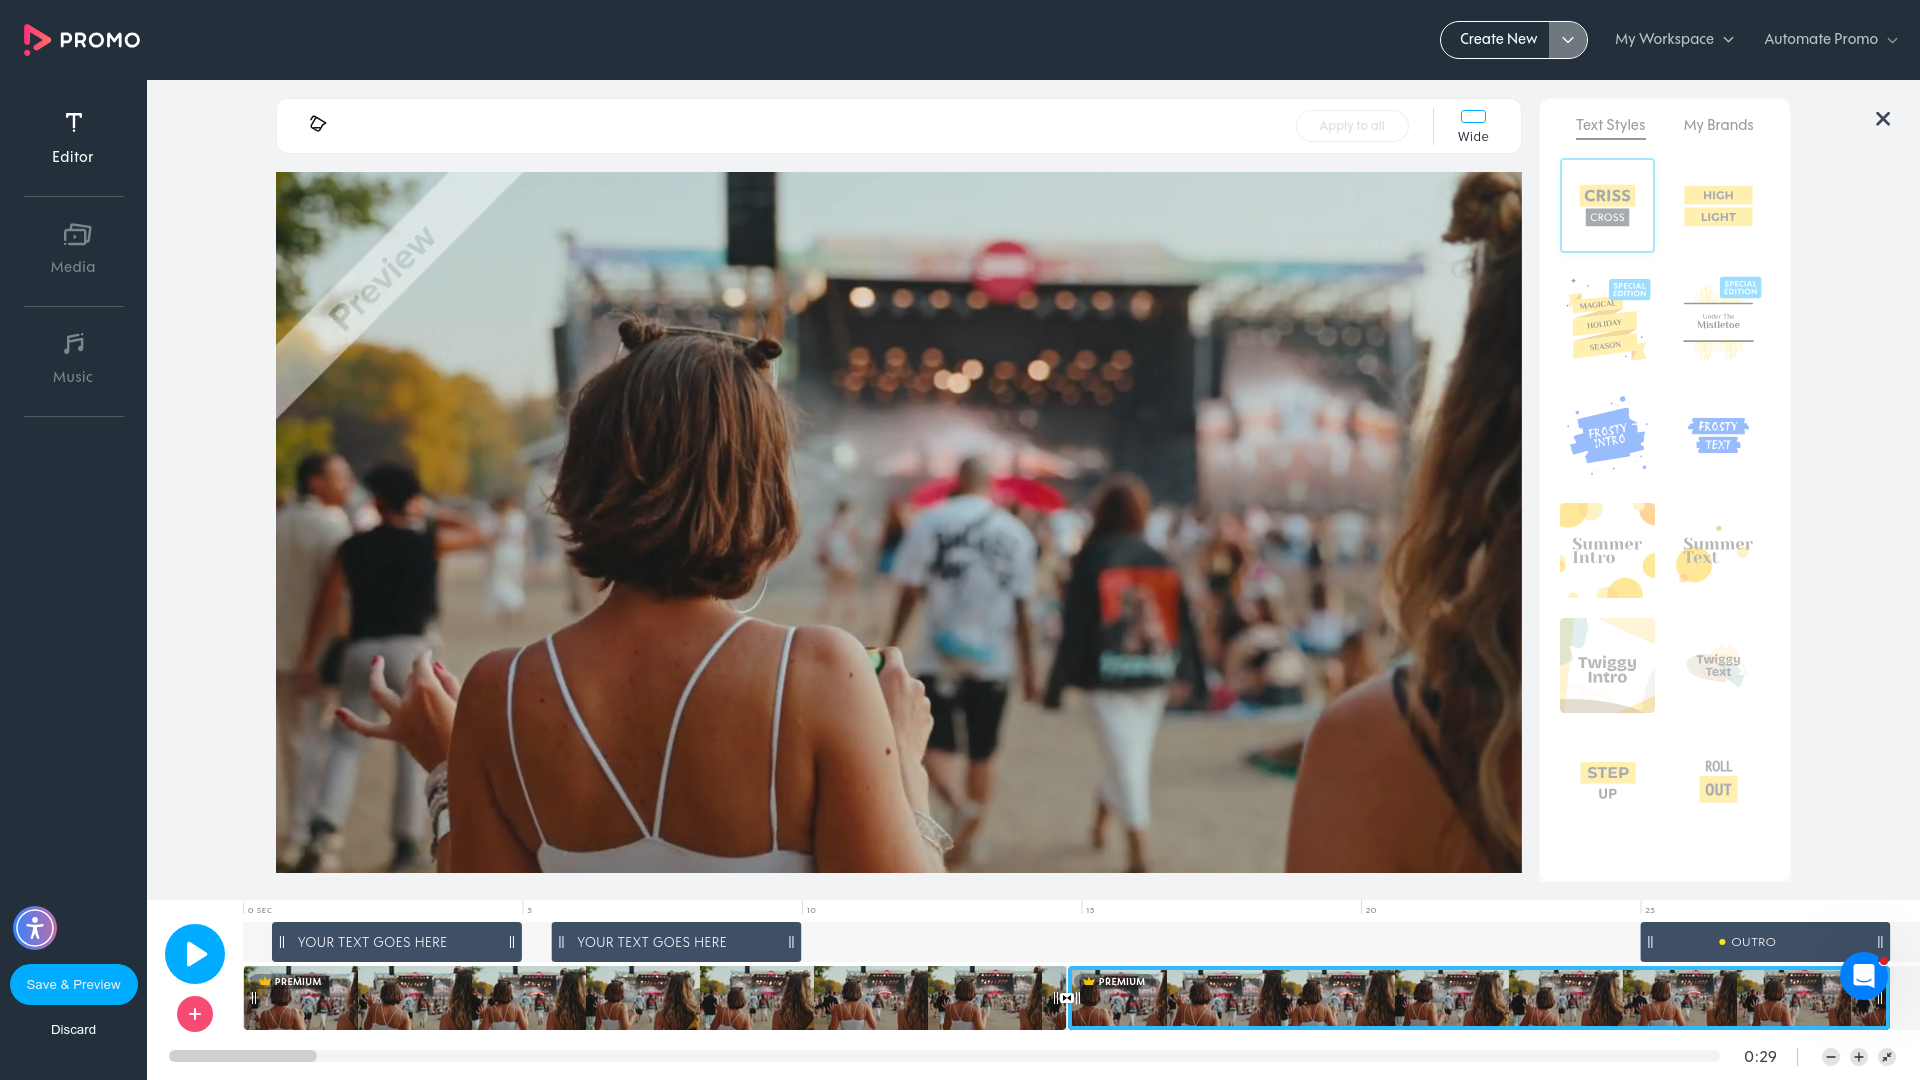Select the Criss Cross text style
The height and width of the screenshot is (1080, 1920).
[1607, 205]
